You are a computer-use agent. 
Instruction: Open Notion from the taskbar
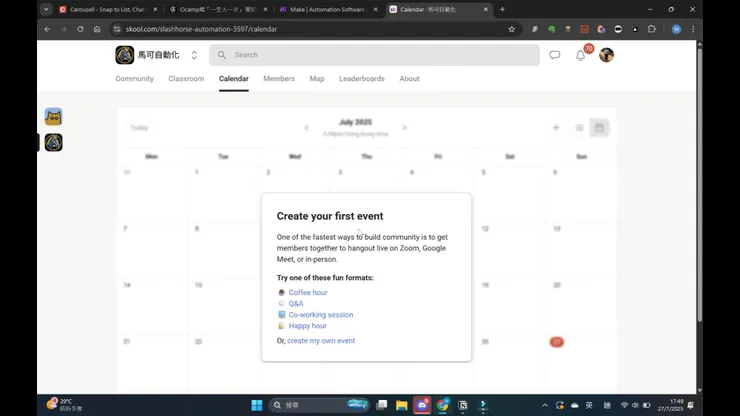pos(463,405)
